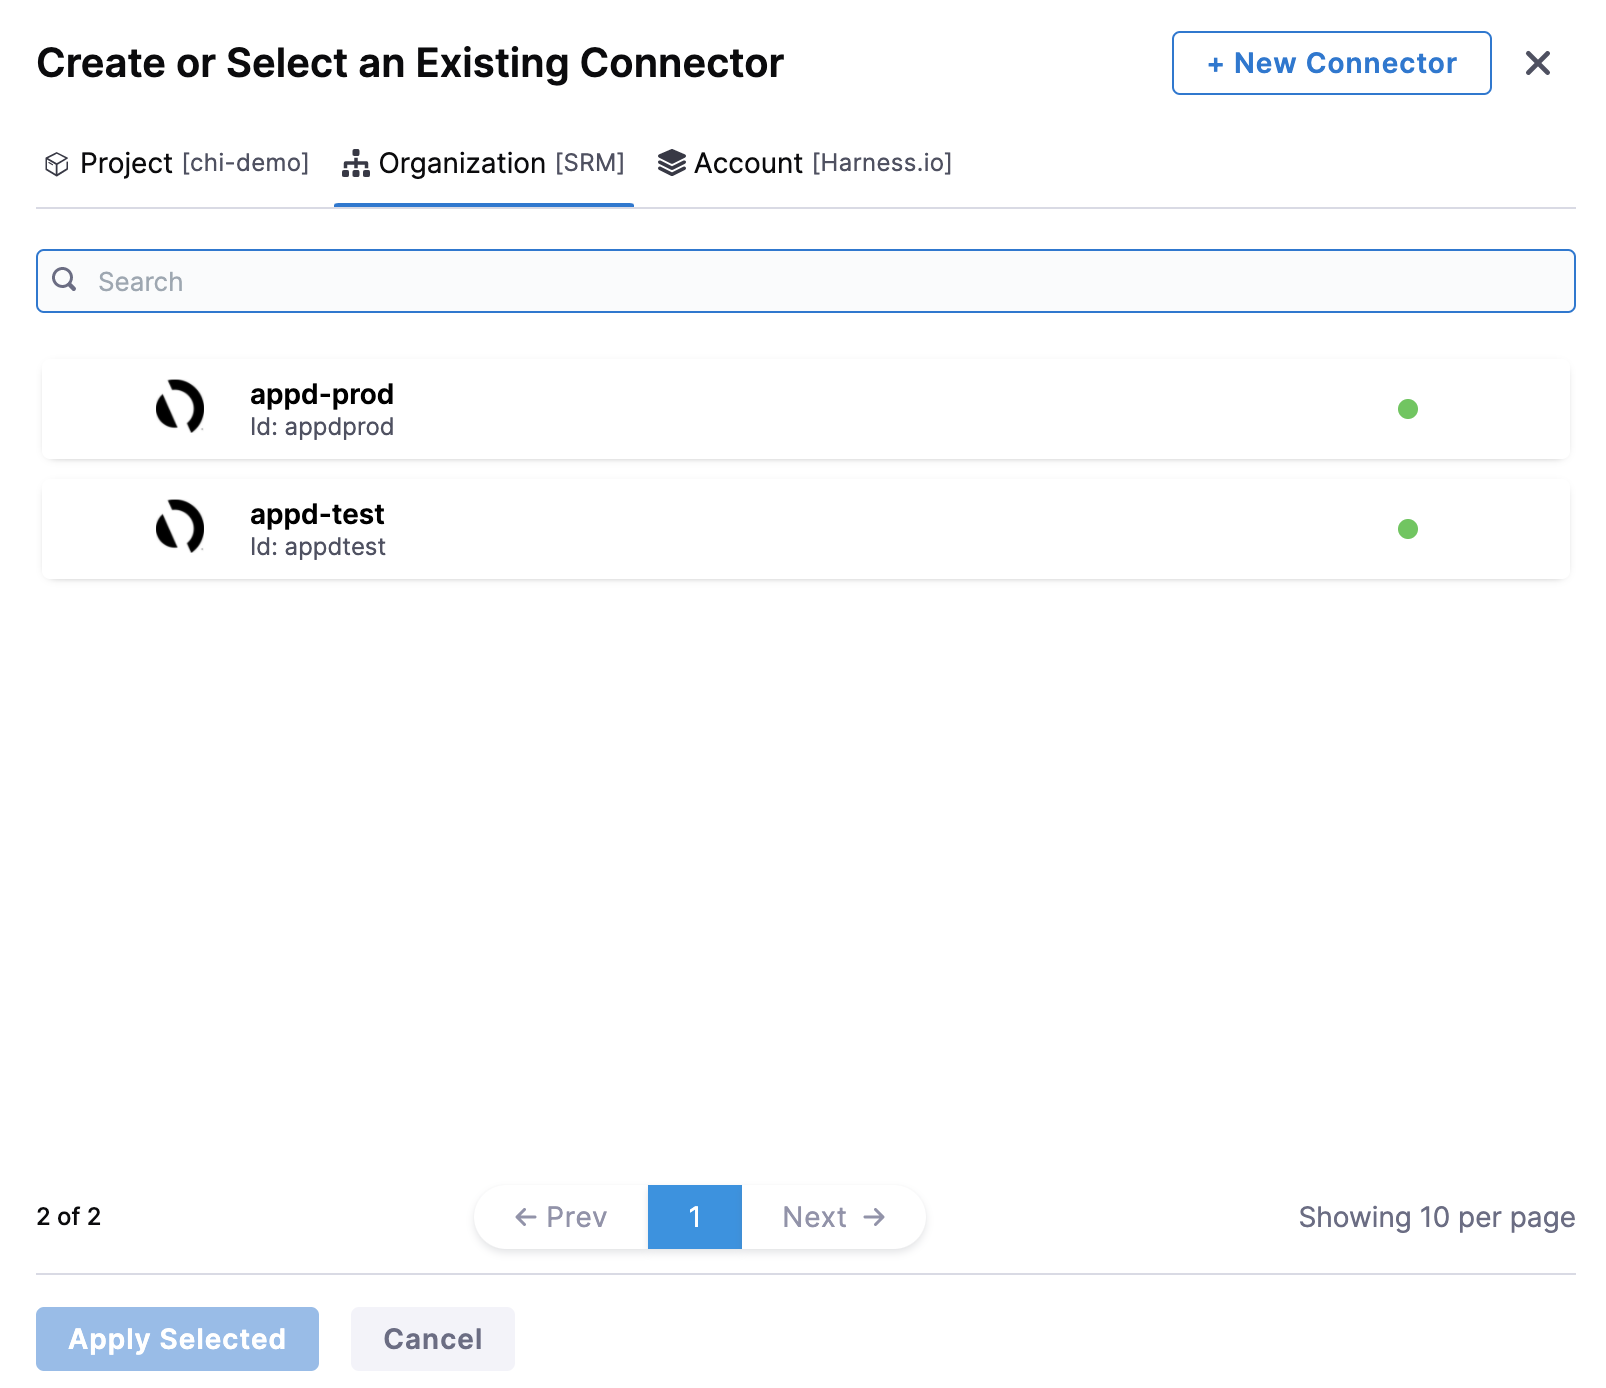Close the connector dialog with X

(x=1538, y=63)
